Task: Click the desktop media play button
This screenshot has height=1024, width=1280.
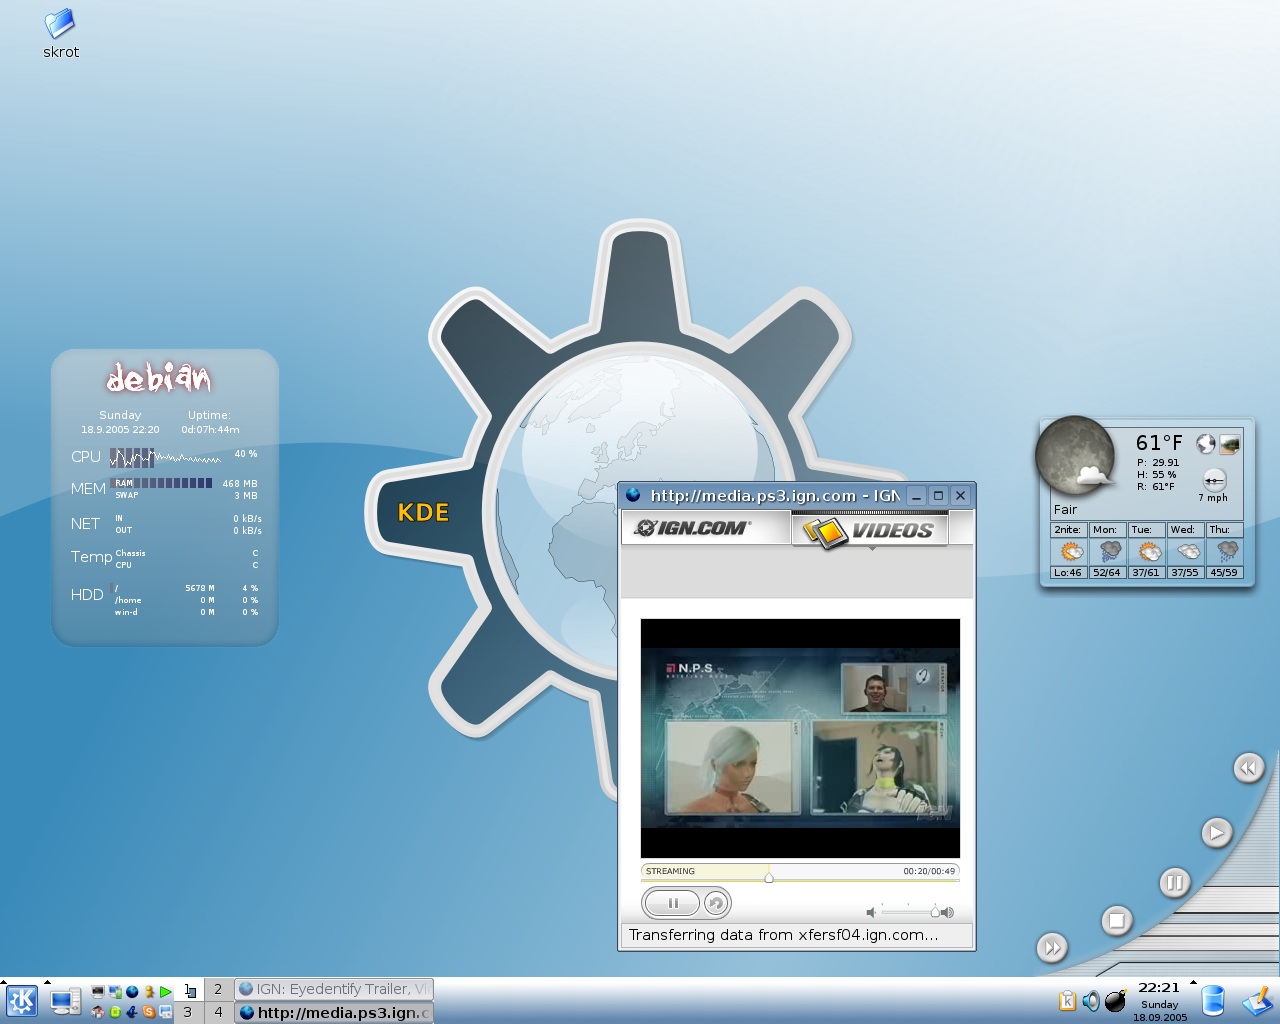Action: [1216, 832]
